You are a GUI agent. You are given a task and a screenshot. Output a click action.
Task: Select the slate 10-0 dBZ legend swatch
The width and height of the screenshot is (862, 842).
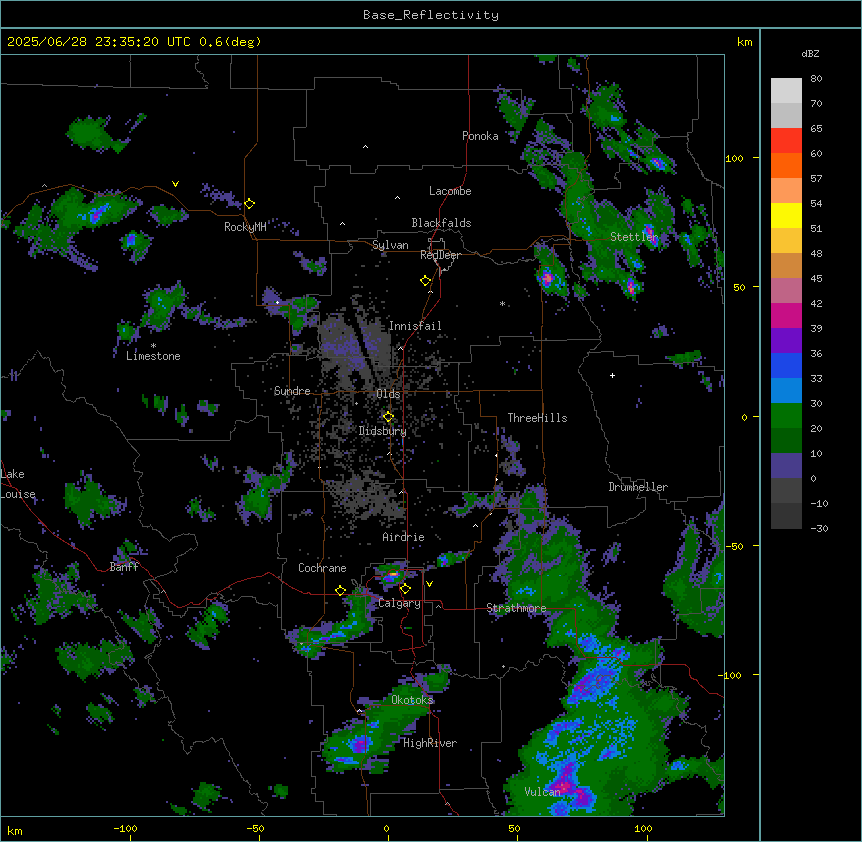786,466
